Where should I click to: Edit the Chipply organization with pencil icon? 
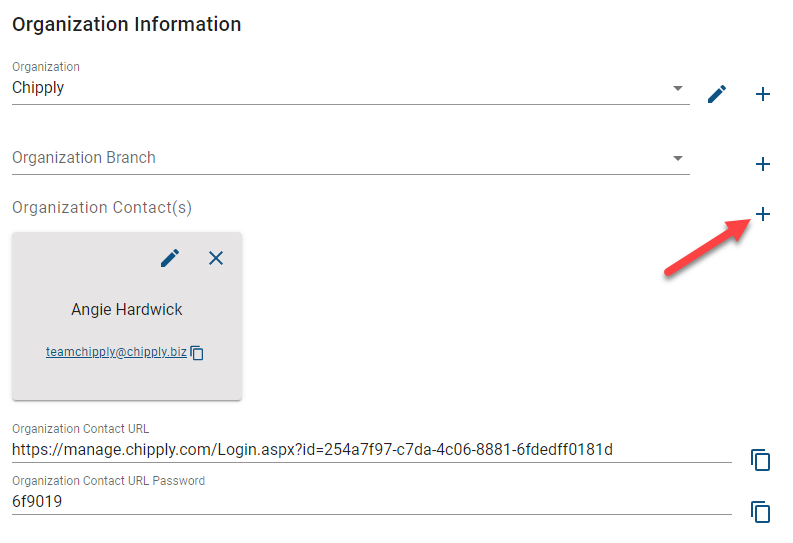pyautogui.click(x=717, y=94)
